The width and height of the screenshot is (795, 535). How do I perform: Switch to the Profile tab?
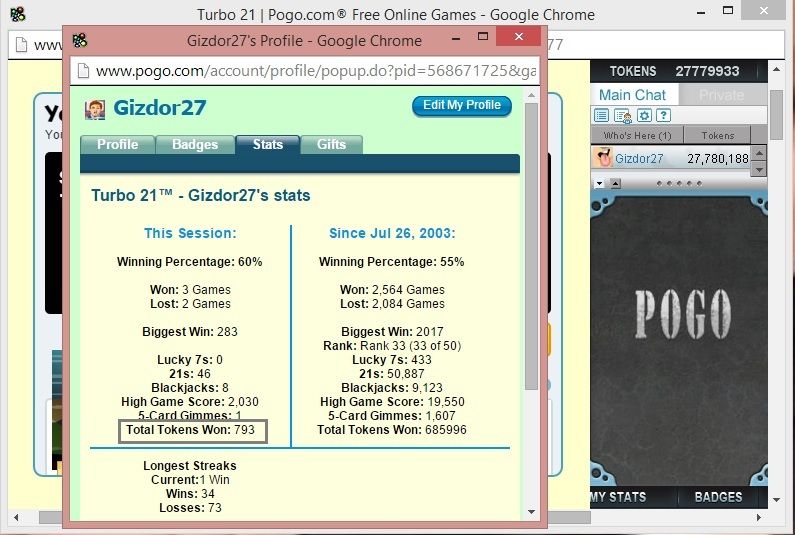pyautogui.click(x=117, y=145)
